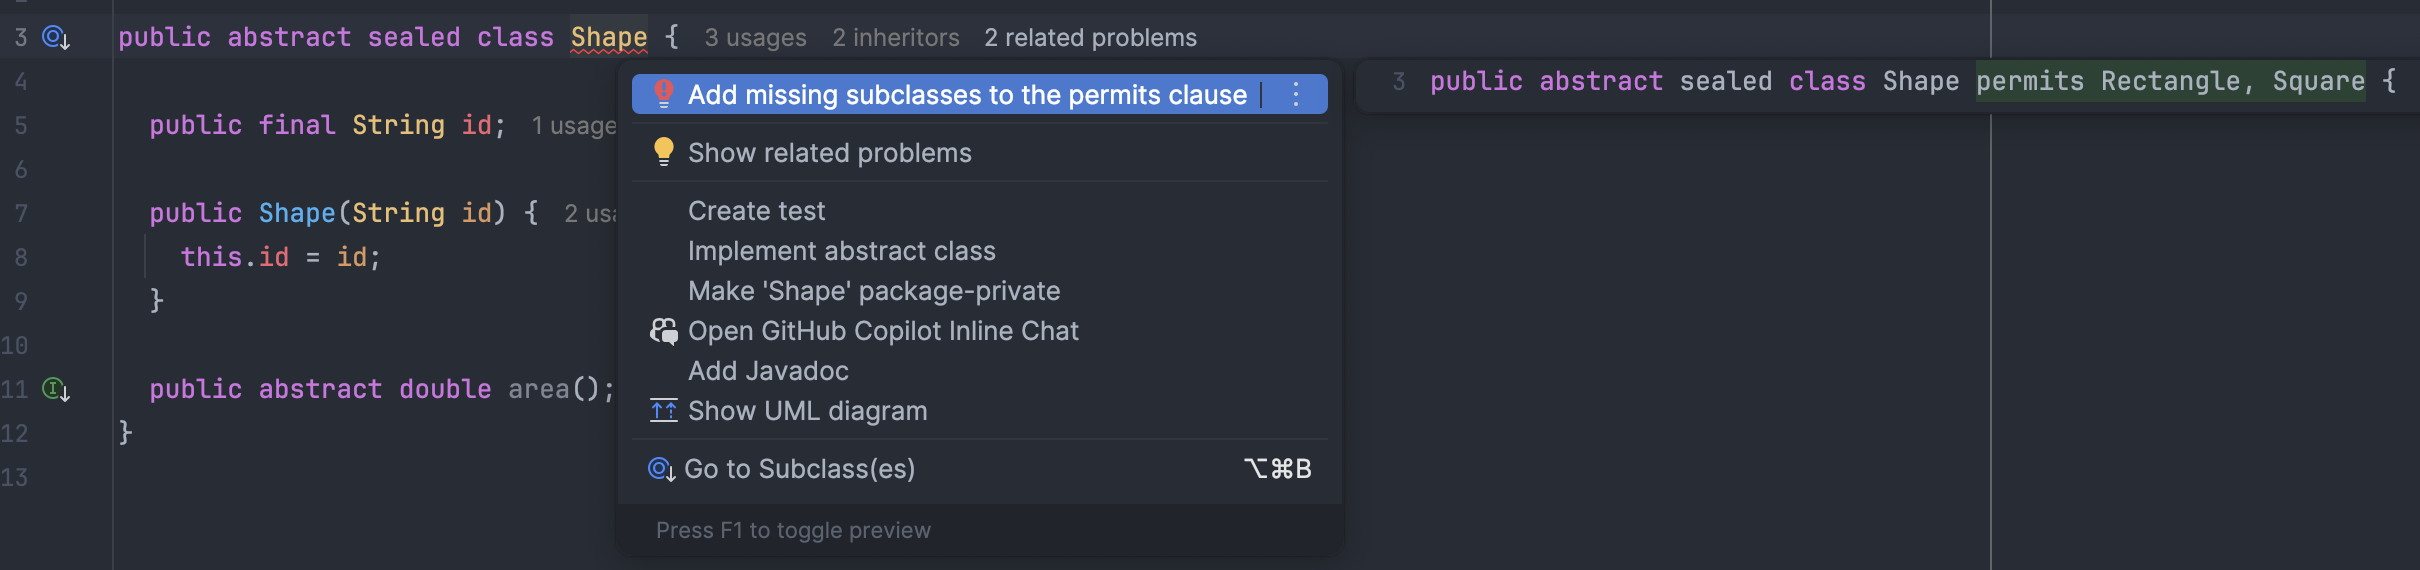The width and height of the screenshot is (2420, 570).
Task: Click the red error bulb icon
Action: point(663,94)
